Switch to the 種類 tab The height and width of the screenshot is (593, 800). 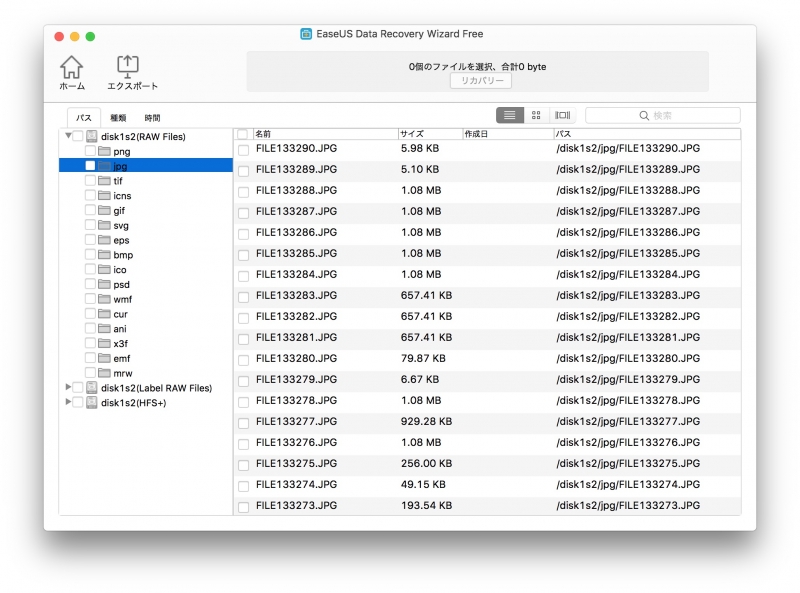tap(118, 118)
